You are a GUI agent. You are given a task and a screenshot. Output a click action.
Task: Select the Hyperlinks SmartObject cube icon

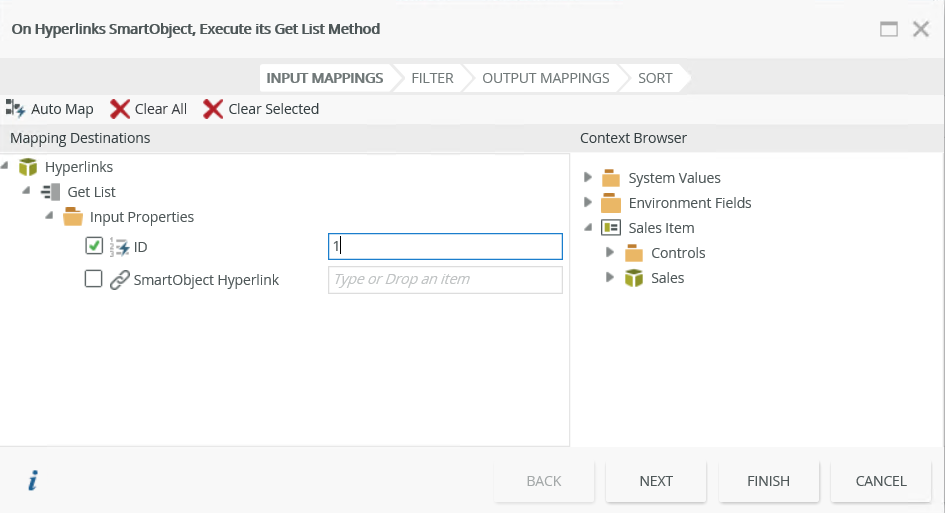[x=28, y=167]
